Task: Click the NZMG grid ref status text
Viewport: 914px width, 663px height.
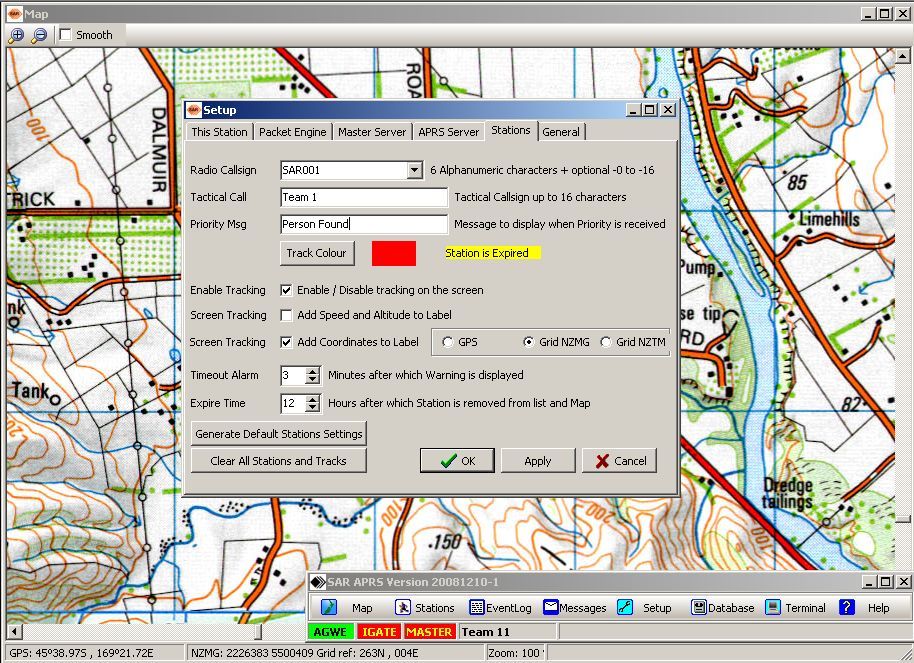Action: tap(304, 653)
